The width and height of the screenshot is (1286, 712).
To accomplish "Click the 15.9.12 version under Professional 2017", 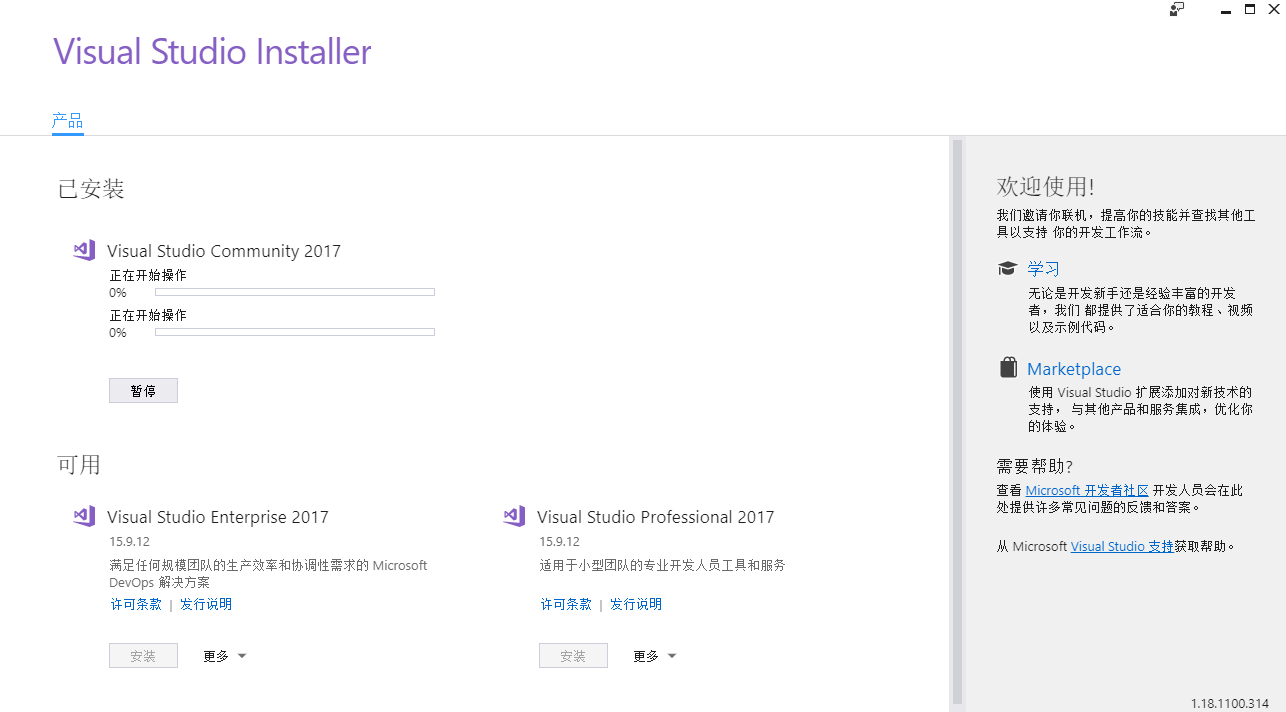I will coord(559,541).
